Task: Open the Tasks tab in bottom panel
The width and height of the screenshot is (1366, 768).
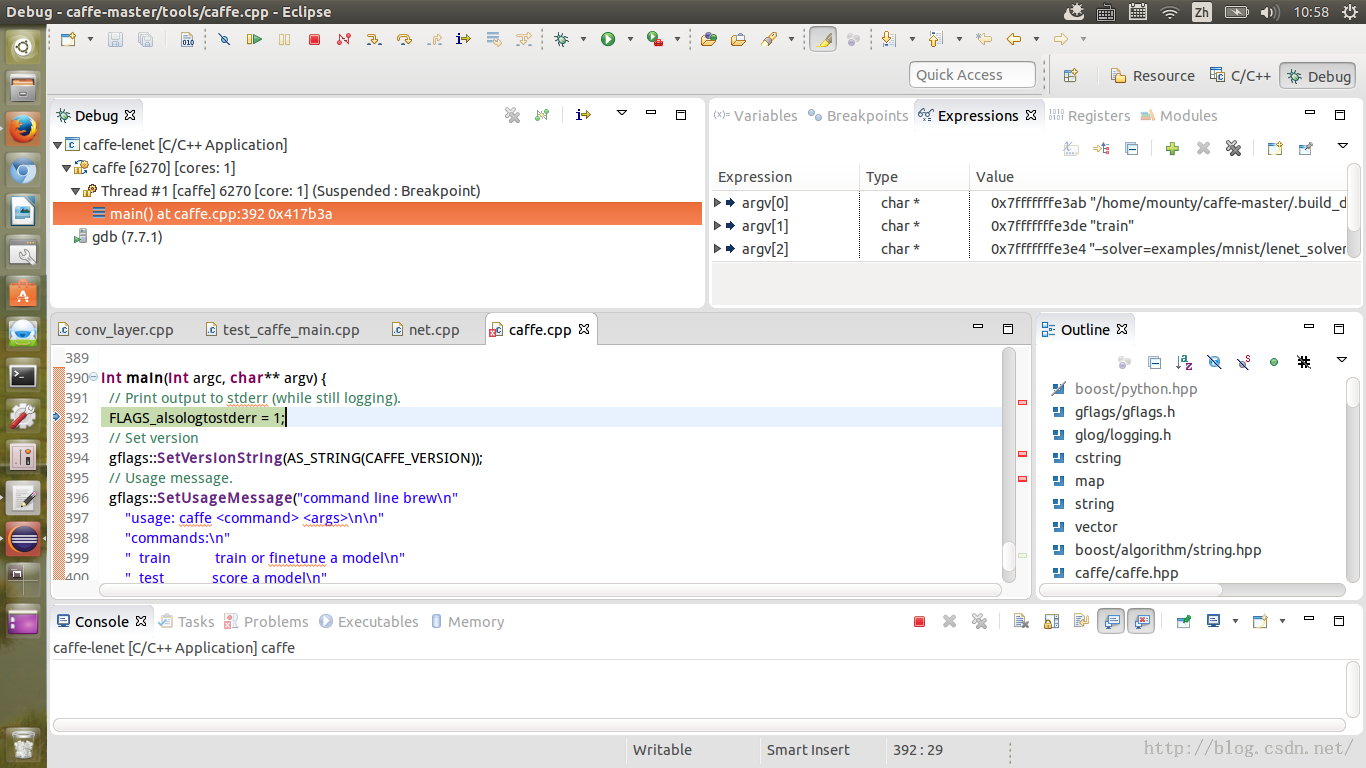Action: [187, 621]
